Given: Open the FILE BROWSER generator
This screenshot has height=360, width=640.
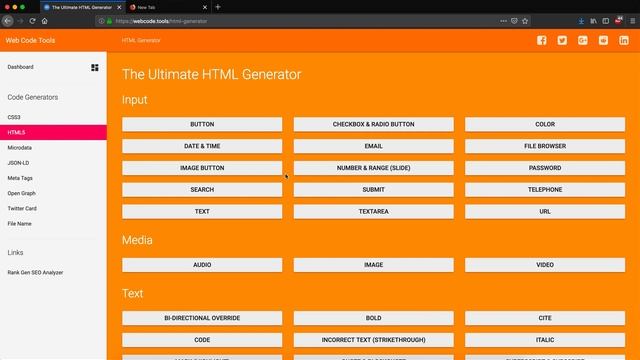Looking at the screenshot, I should (x=545, y=146).
